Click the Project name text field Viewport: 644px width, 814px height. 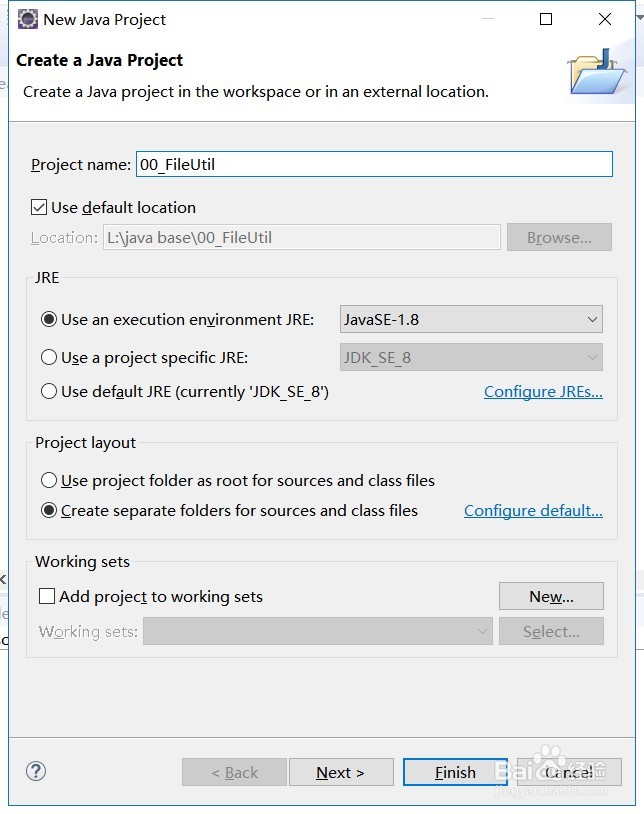tap(374, 164)
